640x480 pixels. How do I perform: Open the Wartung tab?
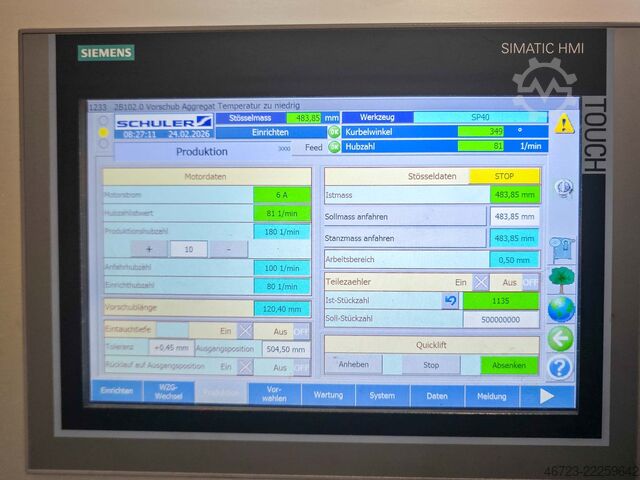(328, 395)
